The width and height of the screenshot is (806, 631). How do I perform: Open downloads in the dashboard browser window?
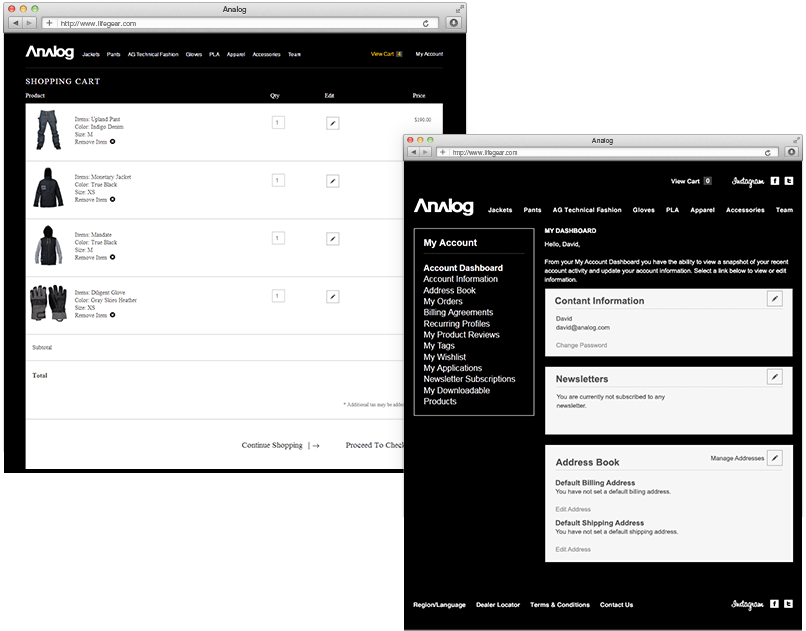[x=791, y=152]
